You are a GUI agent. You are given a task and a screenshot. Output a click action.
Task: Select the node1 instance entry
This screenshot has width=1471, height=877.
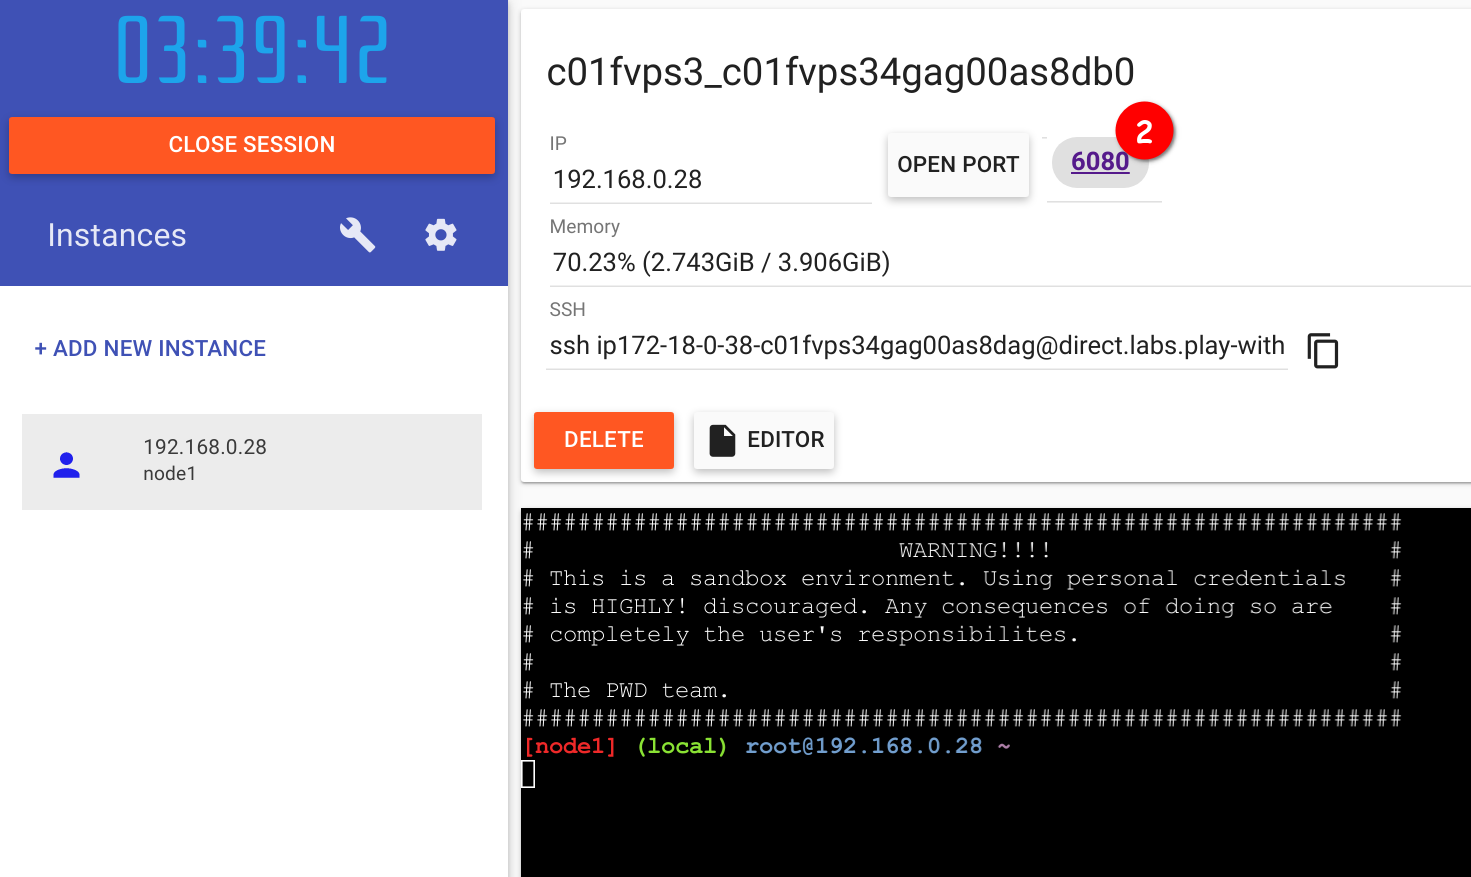coord(251,461)
